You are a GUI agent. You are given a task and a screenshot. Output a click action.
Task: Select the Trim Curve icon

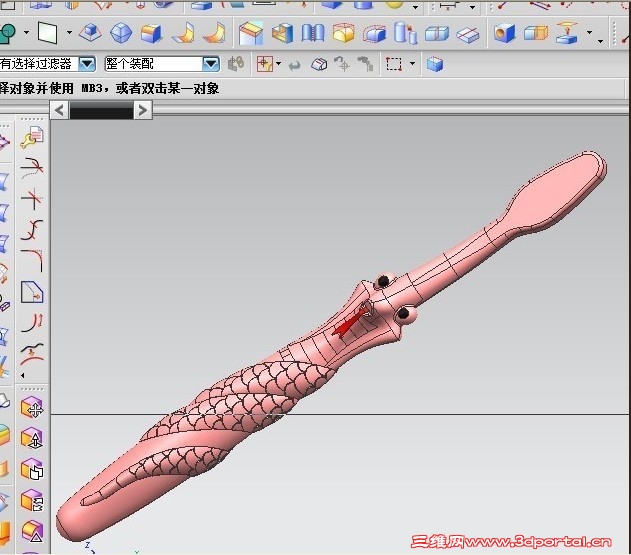point(32,167)
